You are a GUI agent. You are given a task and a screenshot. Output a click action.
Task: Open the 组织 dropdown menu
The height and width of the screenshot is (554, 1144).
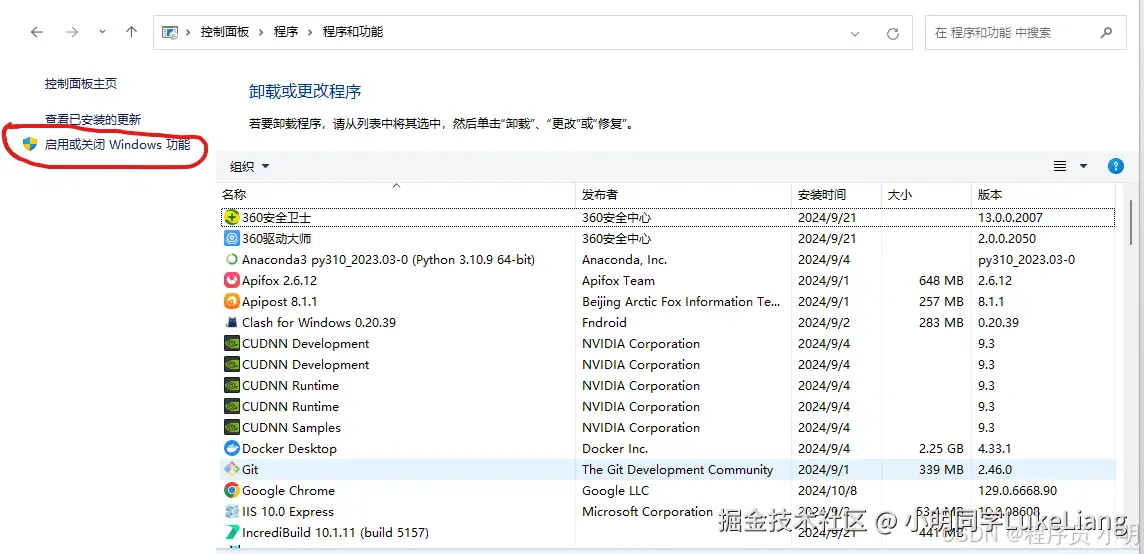[x=250, y=166]
